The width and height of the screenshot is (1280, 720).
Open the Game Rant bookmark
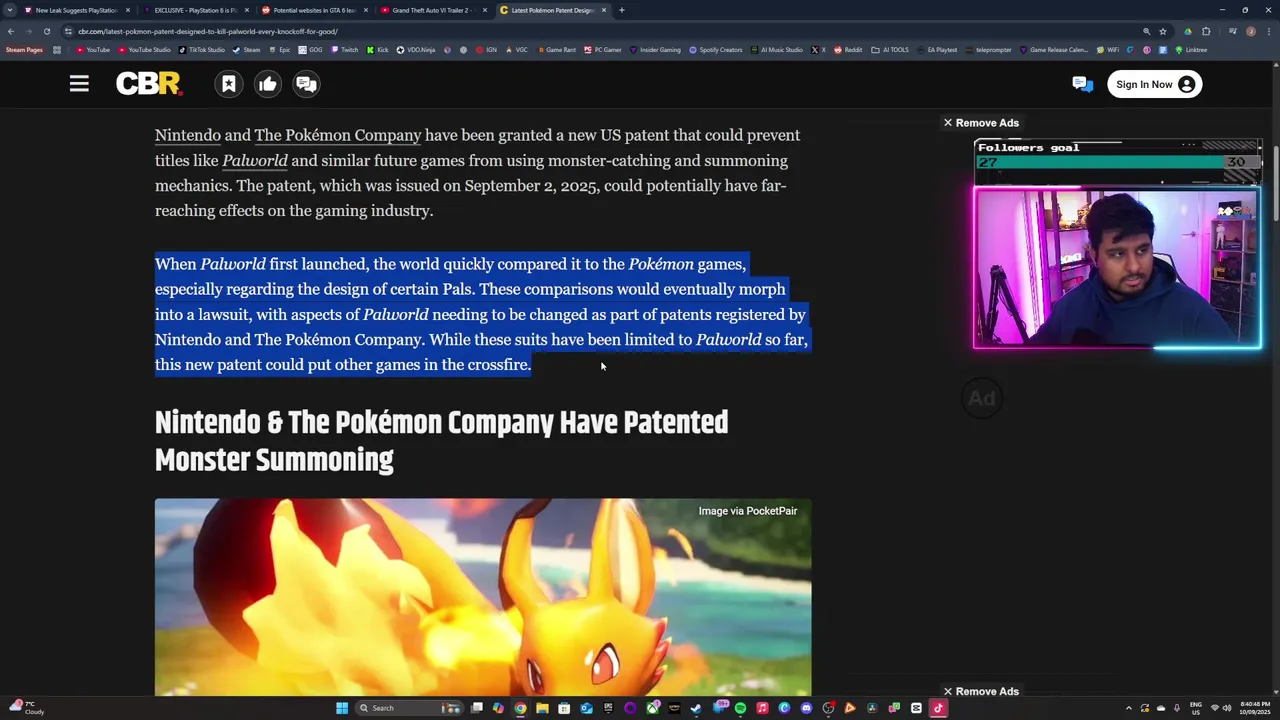pyautogui.click(x=556, y=50)
